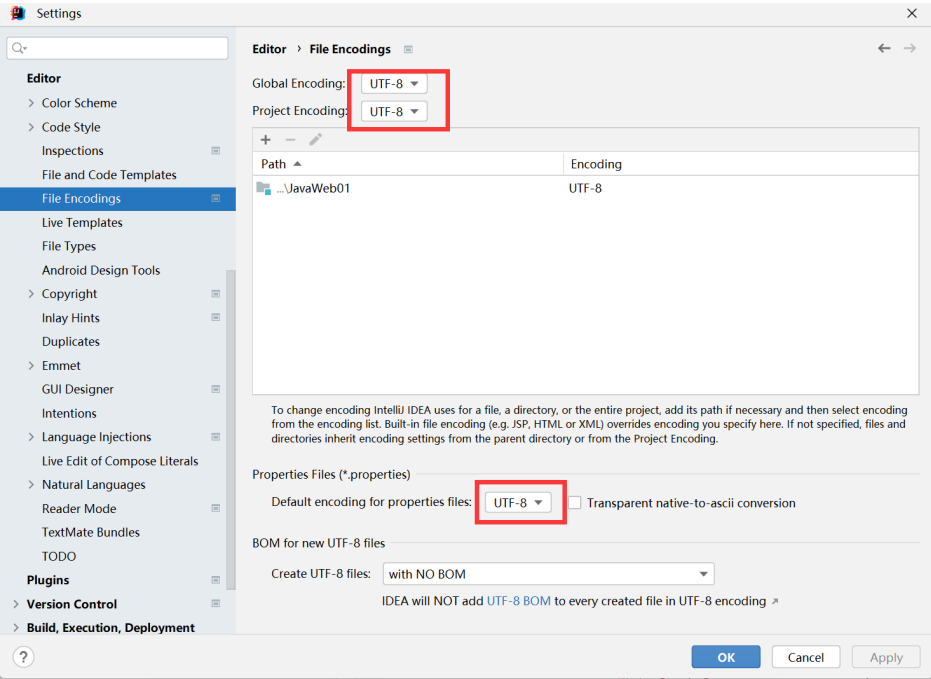Close the Settings dialog
Image resolution: width=931 pixels, height=679 pixels.
click(x=912, y=13)
